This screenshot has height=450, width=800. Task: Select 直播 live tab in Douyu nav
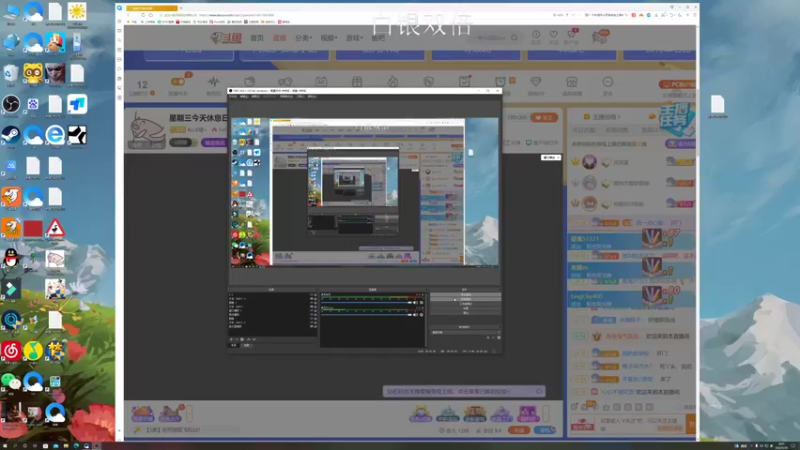(279, 38)
